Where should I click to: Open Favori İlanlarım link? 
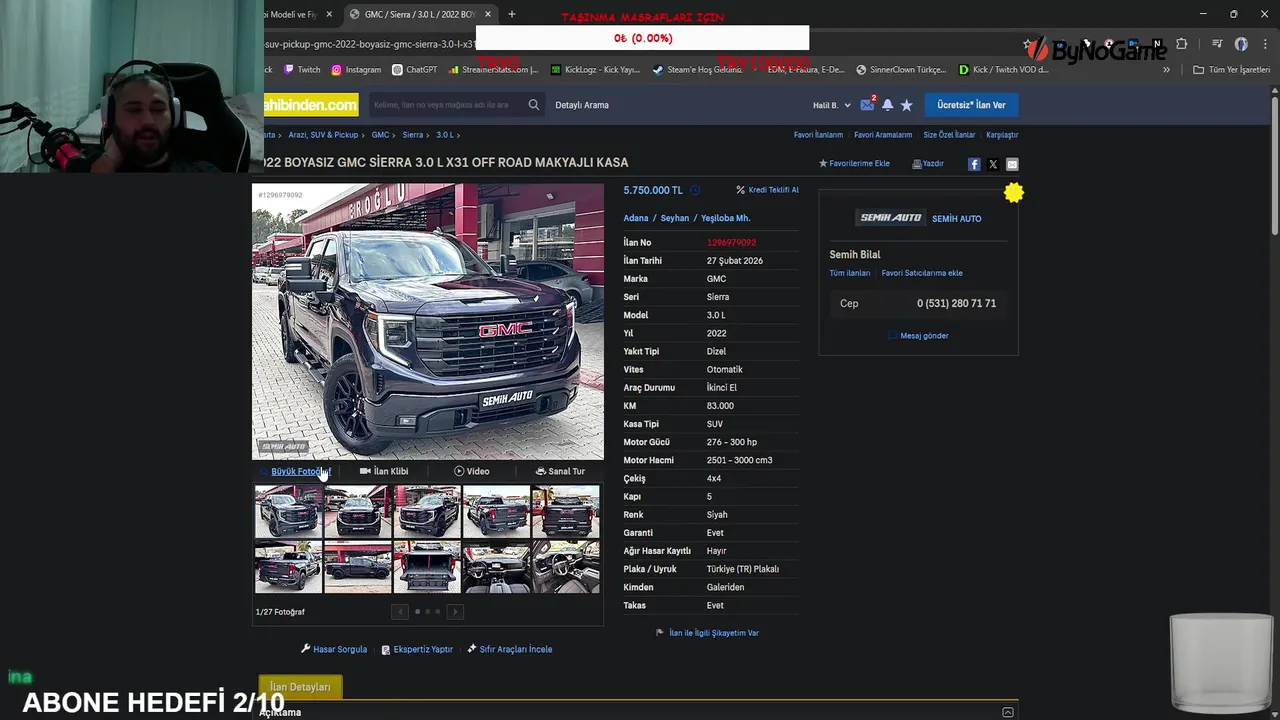click(x=818, y=135)
